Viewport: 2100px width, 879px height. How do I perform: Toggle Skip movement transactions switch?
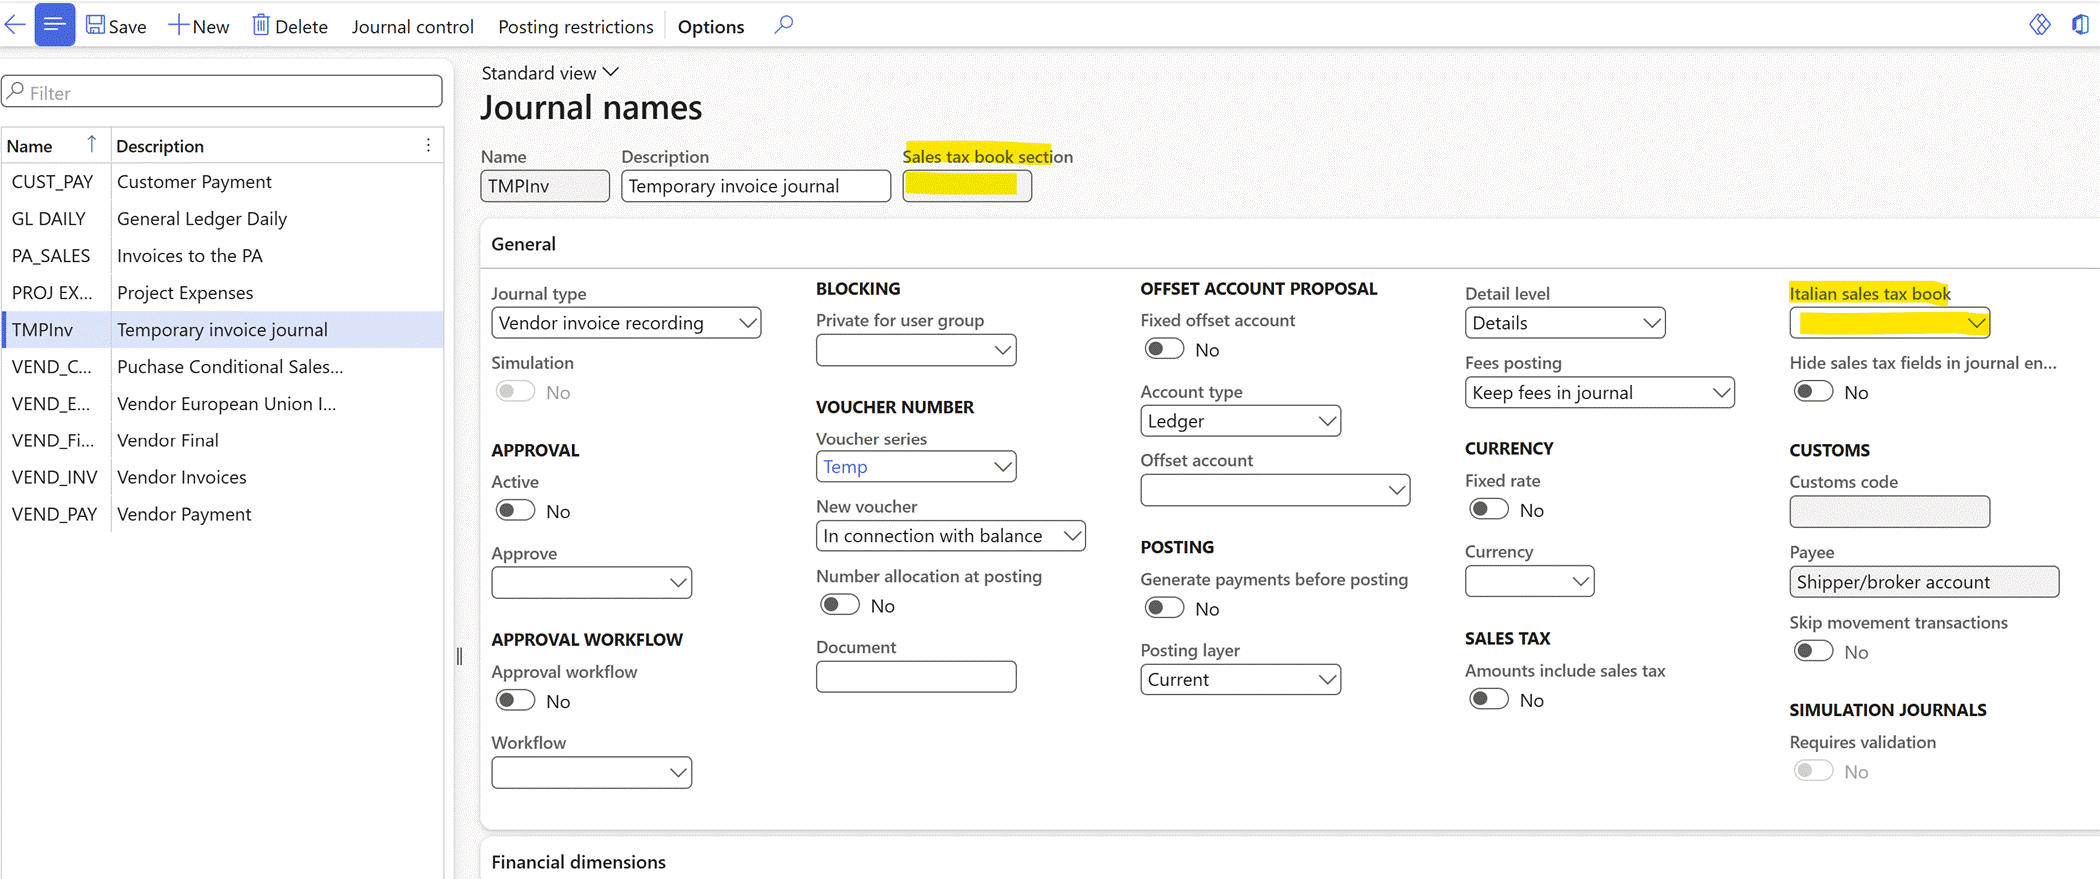1814,652
